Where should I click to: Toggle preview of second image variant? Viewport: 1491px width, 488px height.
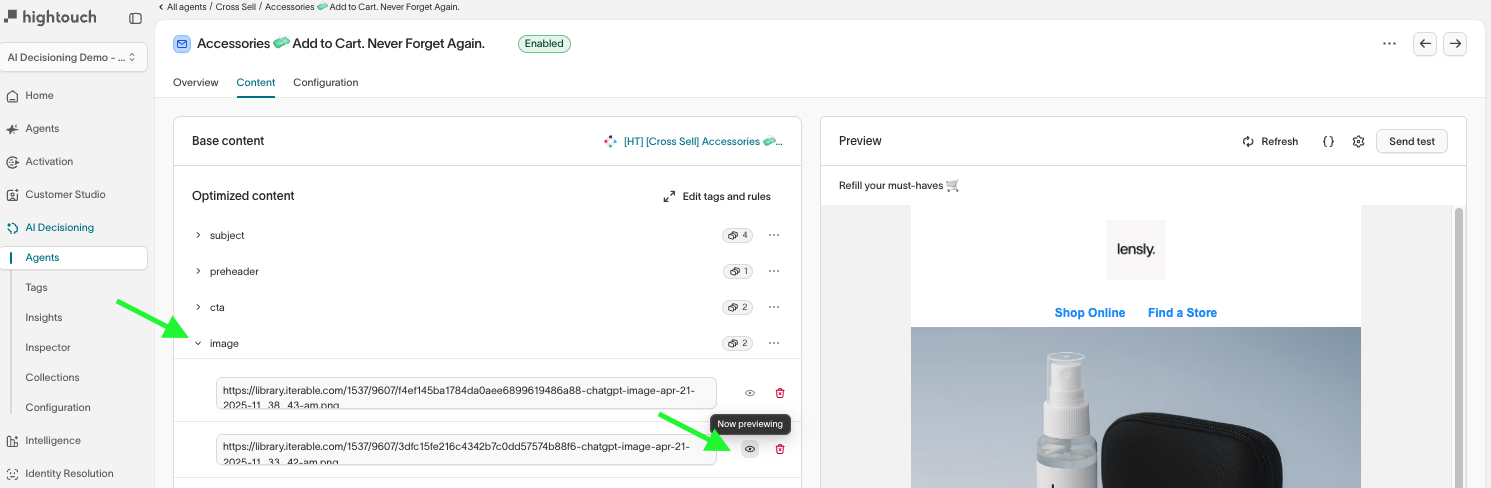750,449
